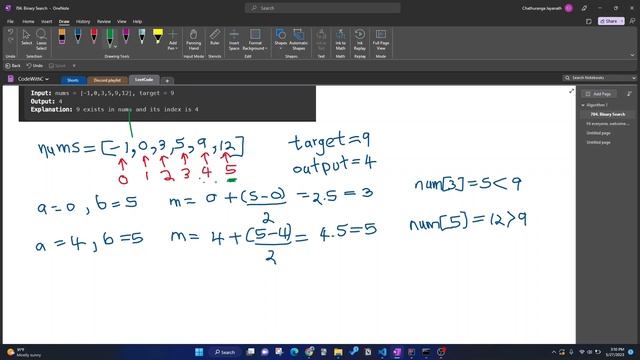Click Back in quick access toolbar
Screen dimensions: 640x360
(13, 65)
